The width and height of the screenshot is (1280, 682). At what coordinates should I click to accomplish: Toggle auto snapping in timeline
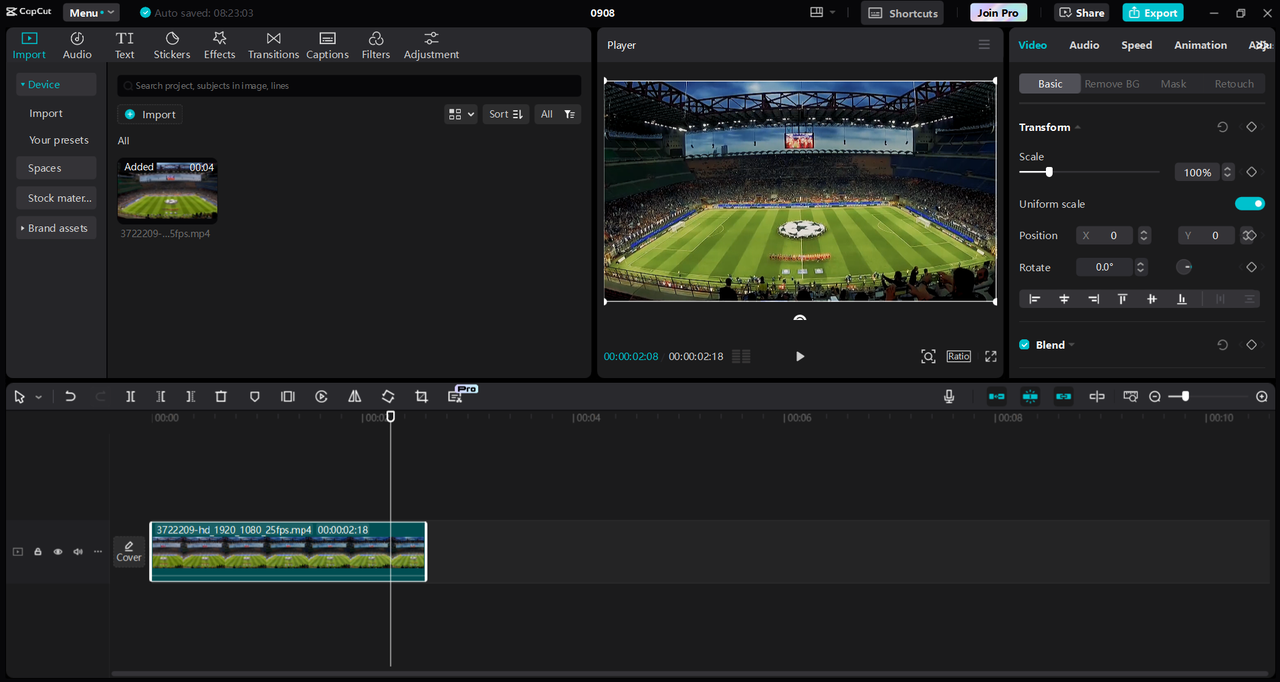pyautogui.click(x=1030, y=397)
